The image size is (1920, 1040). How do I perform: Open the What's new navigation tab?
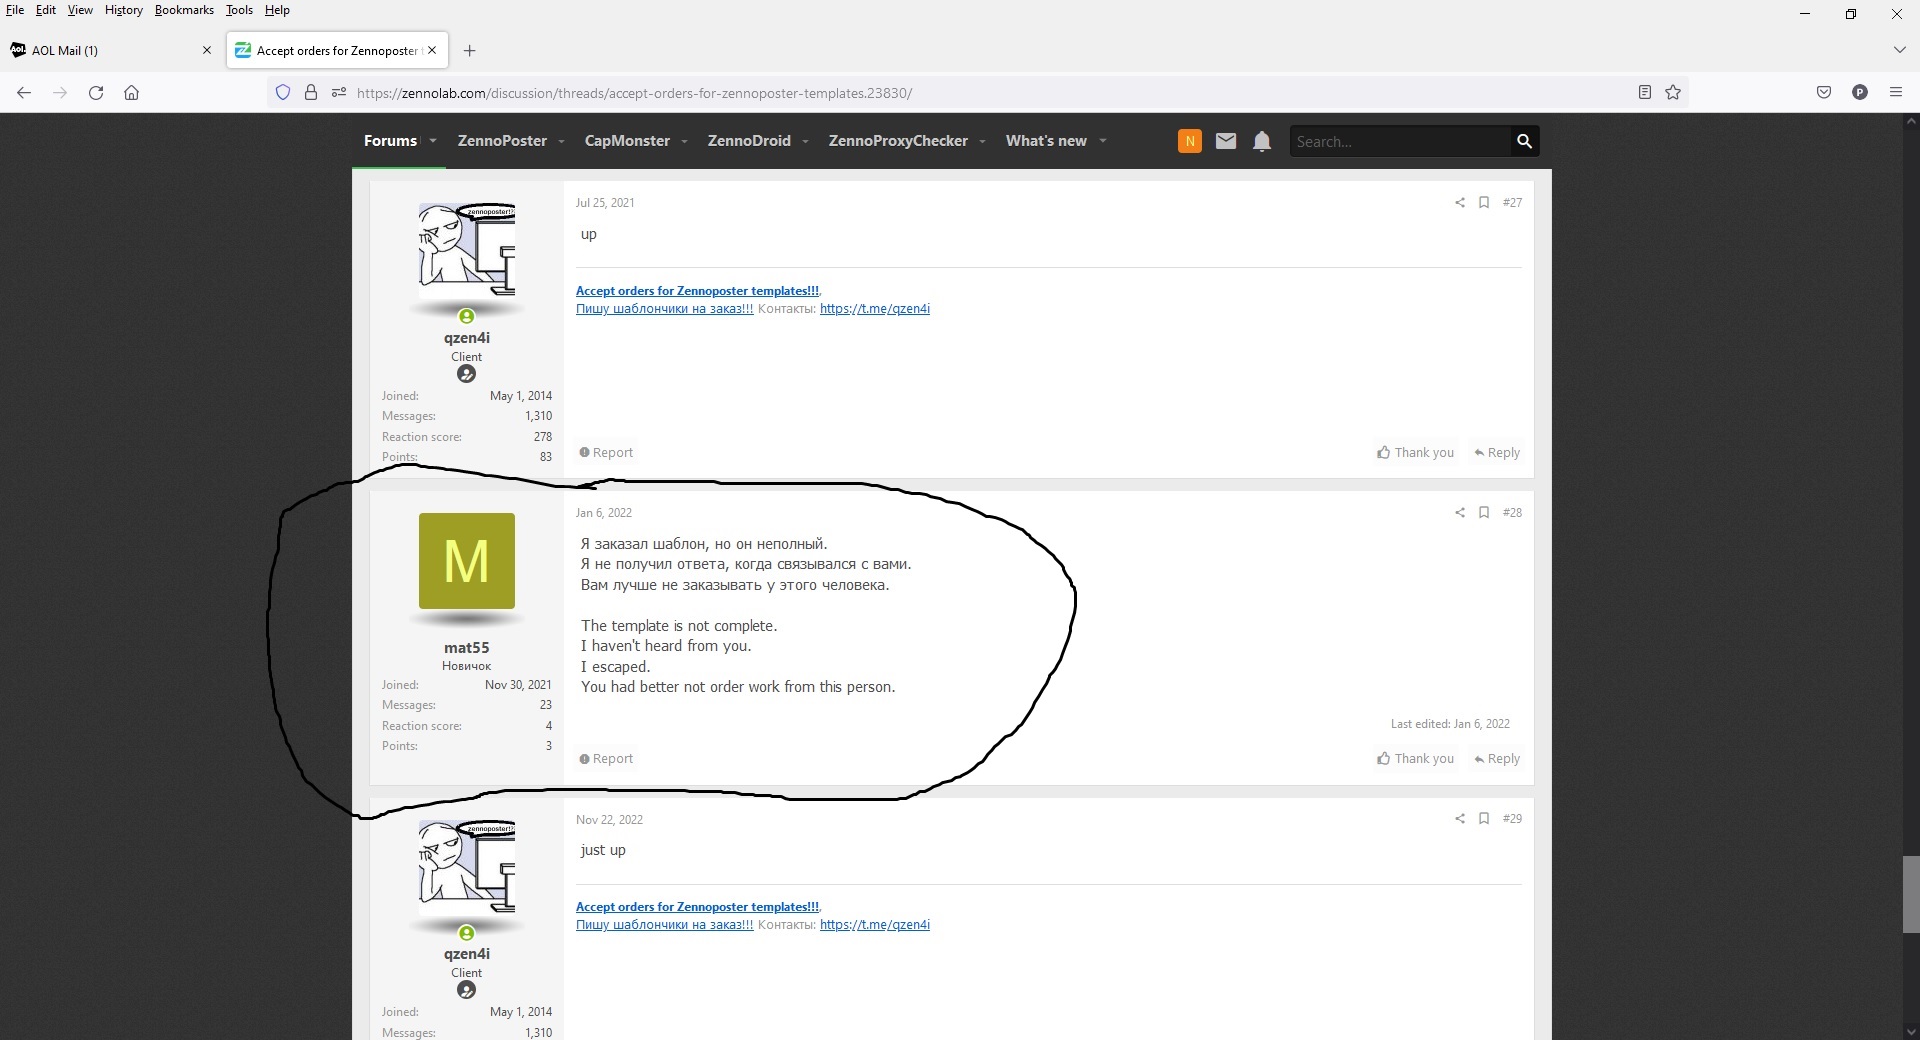[1046, 141]
